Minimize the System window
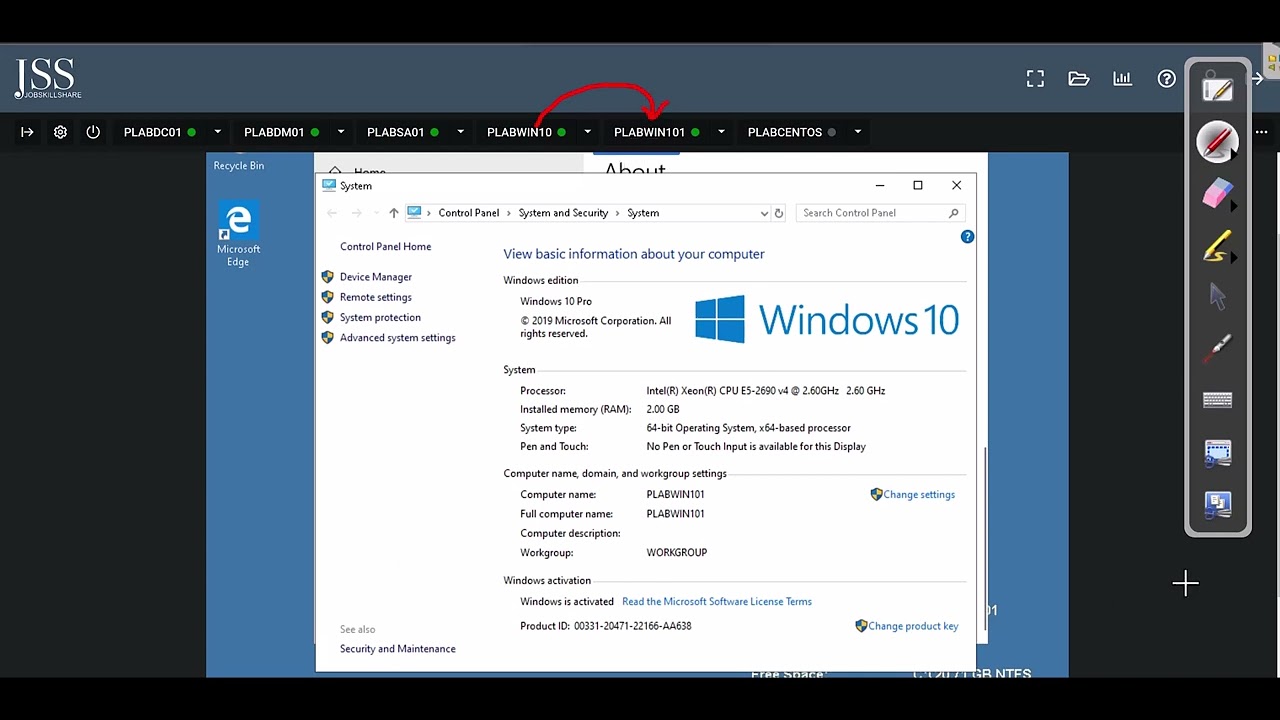The height and width of the screenshot is (720, 1280). [x=880, y=185]
